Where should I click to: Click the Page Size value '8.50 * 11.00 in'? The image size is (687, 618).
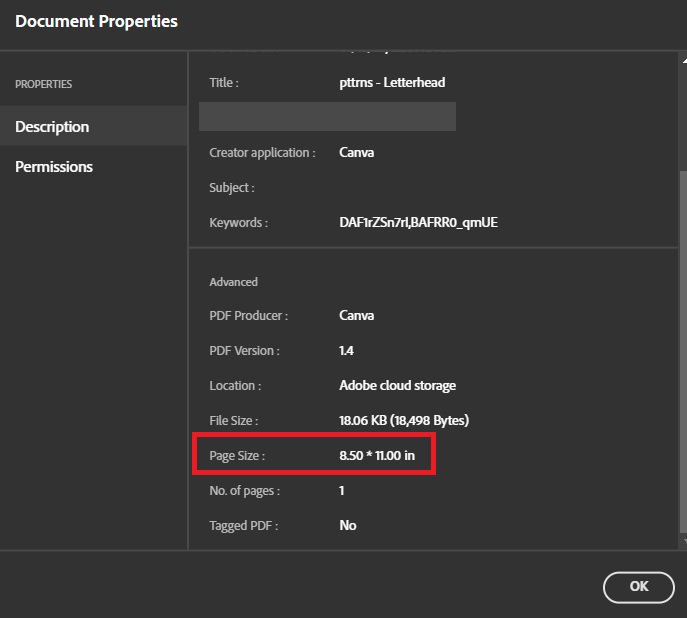click(377, 456)
